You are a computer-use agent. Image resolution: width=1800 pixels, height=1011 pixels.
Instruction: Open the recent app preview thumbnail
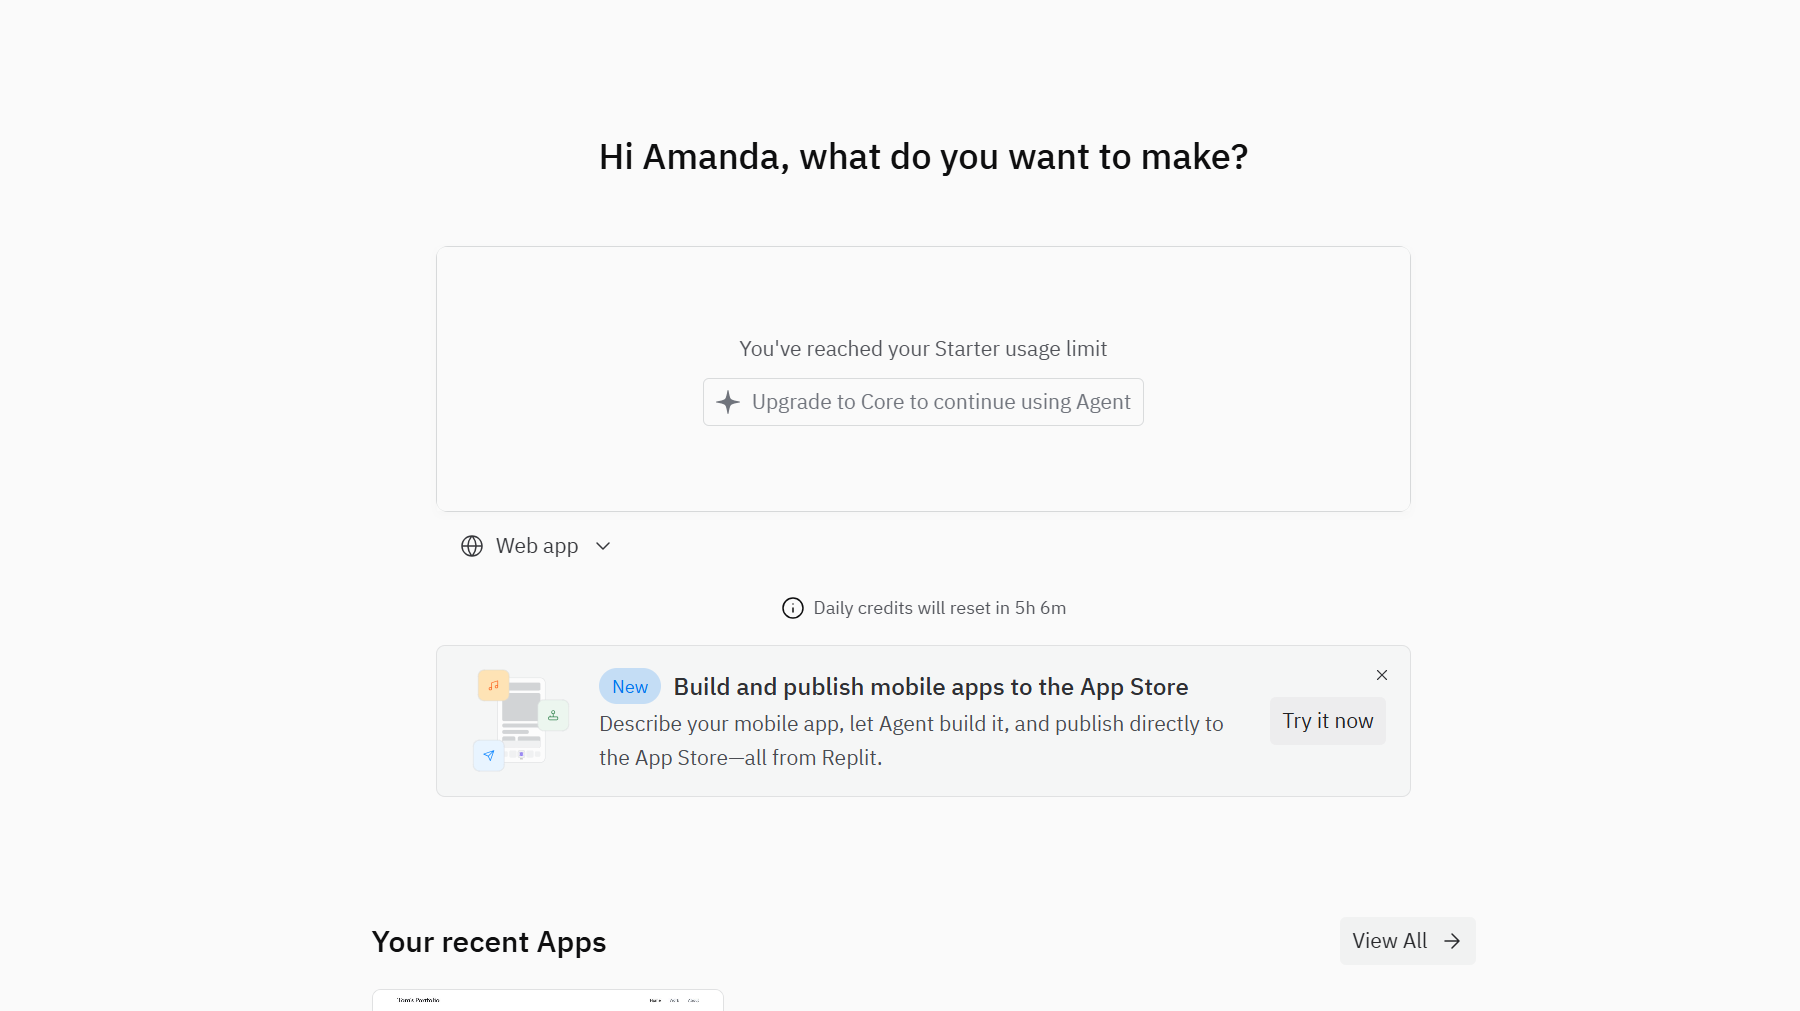[x=548, y=1000]
